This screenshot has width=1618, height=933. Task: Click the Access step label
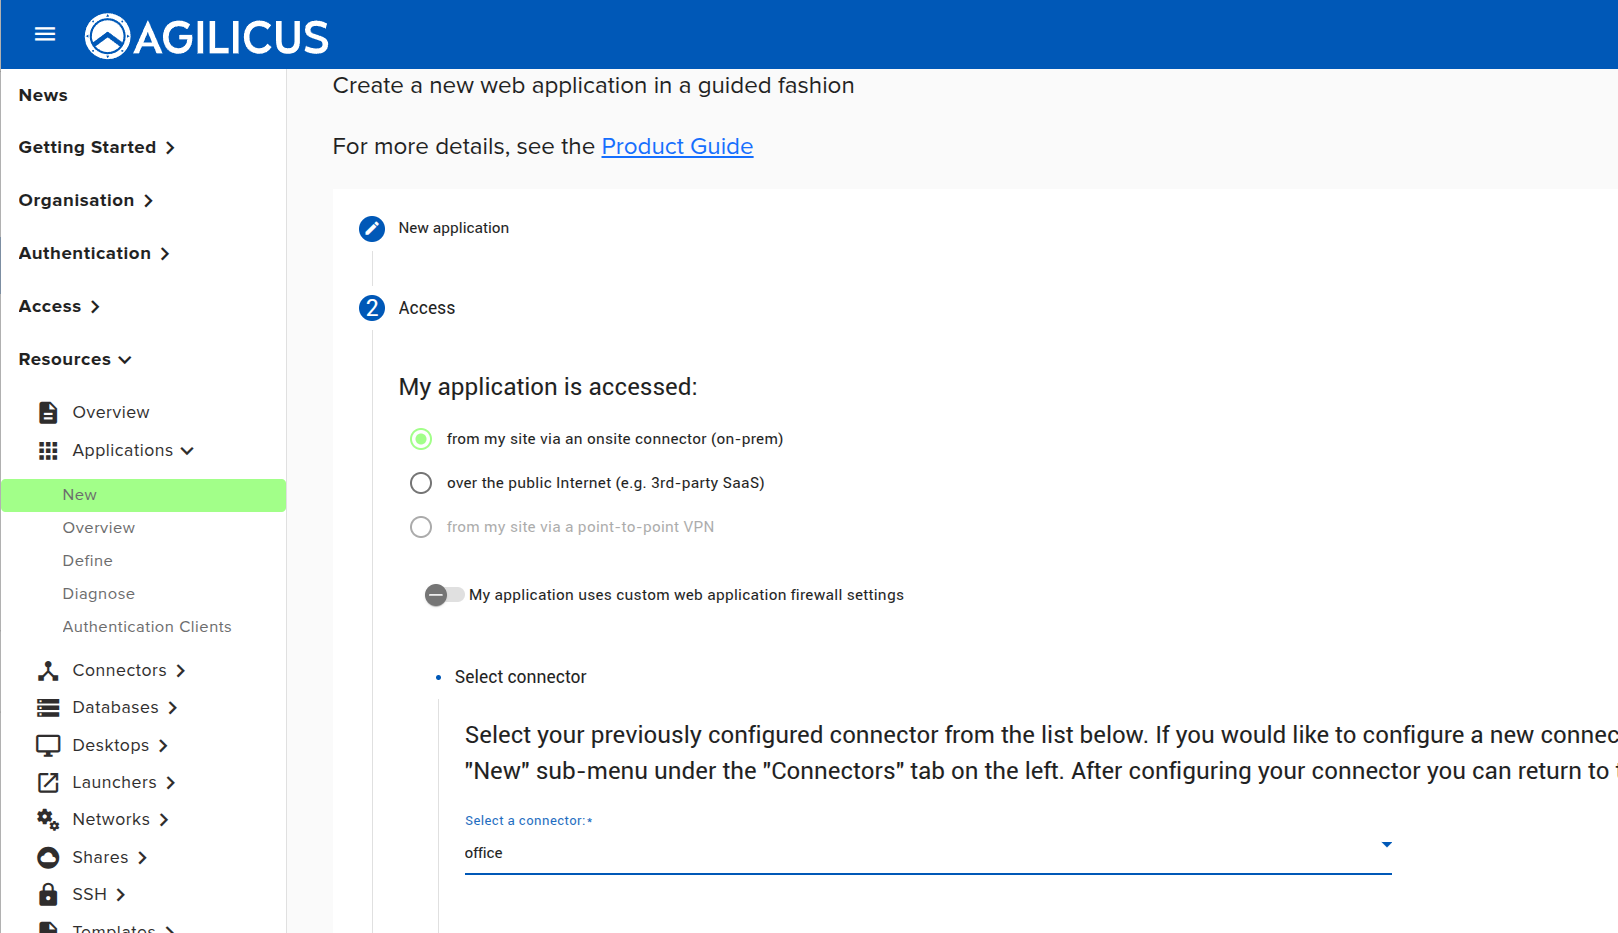point(427,308)
